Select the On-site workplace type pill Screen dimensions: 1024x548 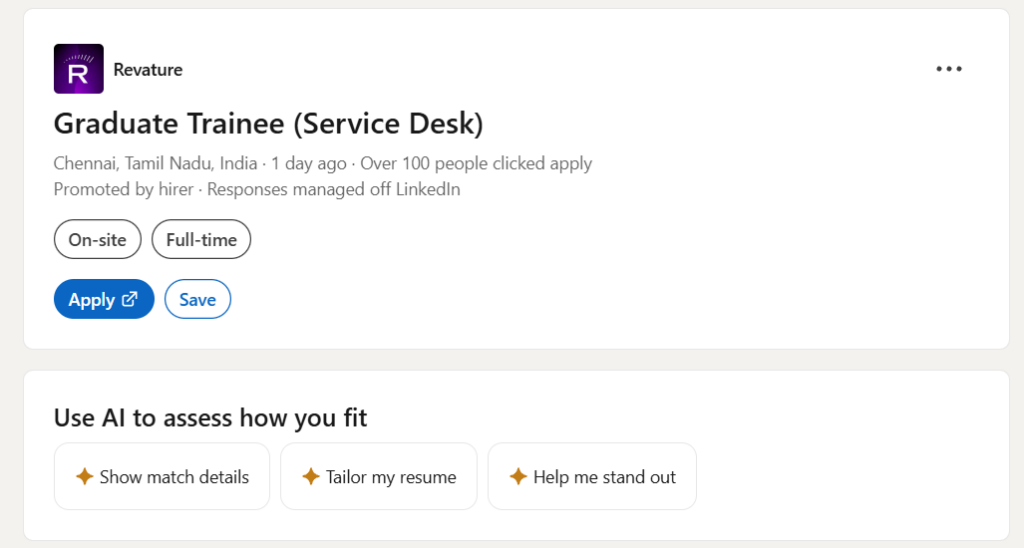coord(97,240)
